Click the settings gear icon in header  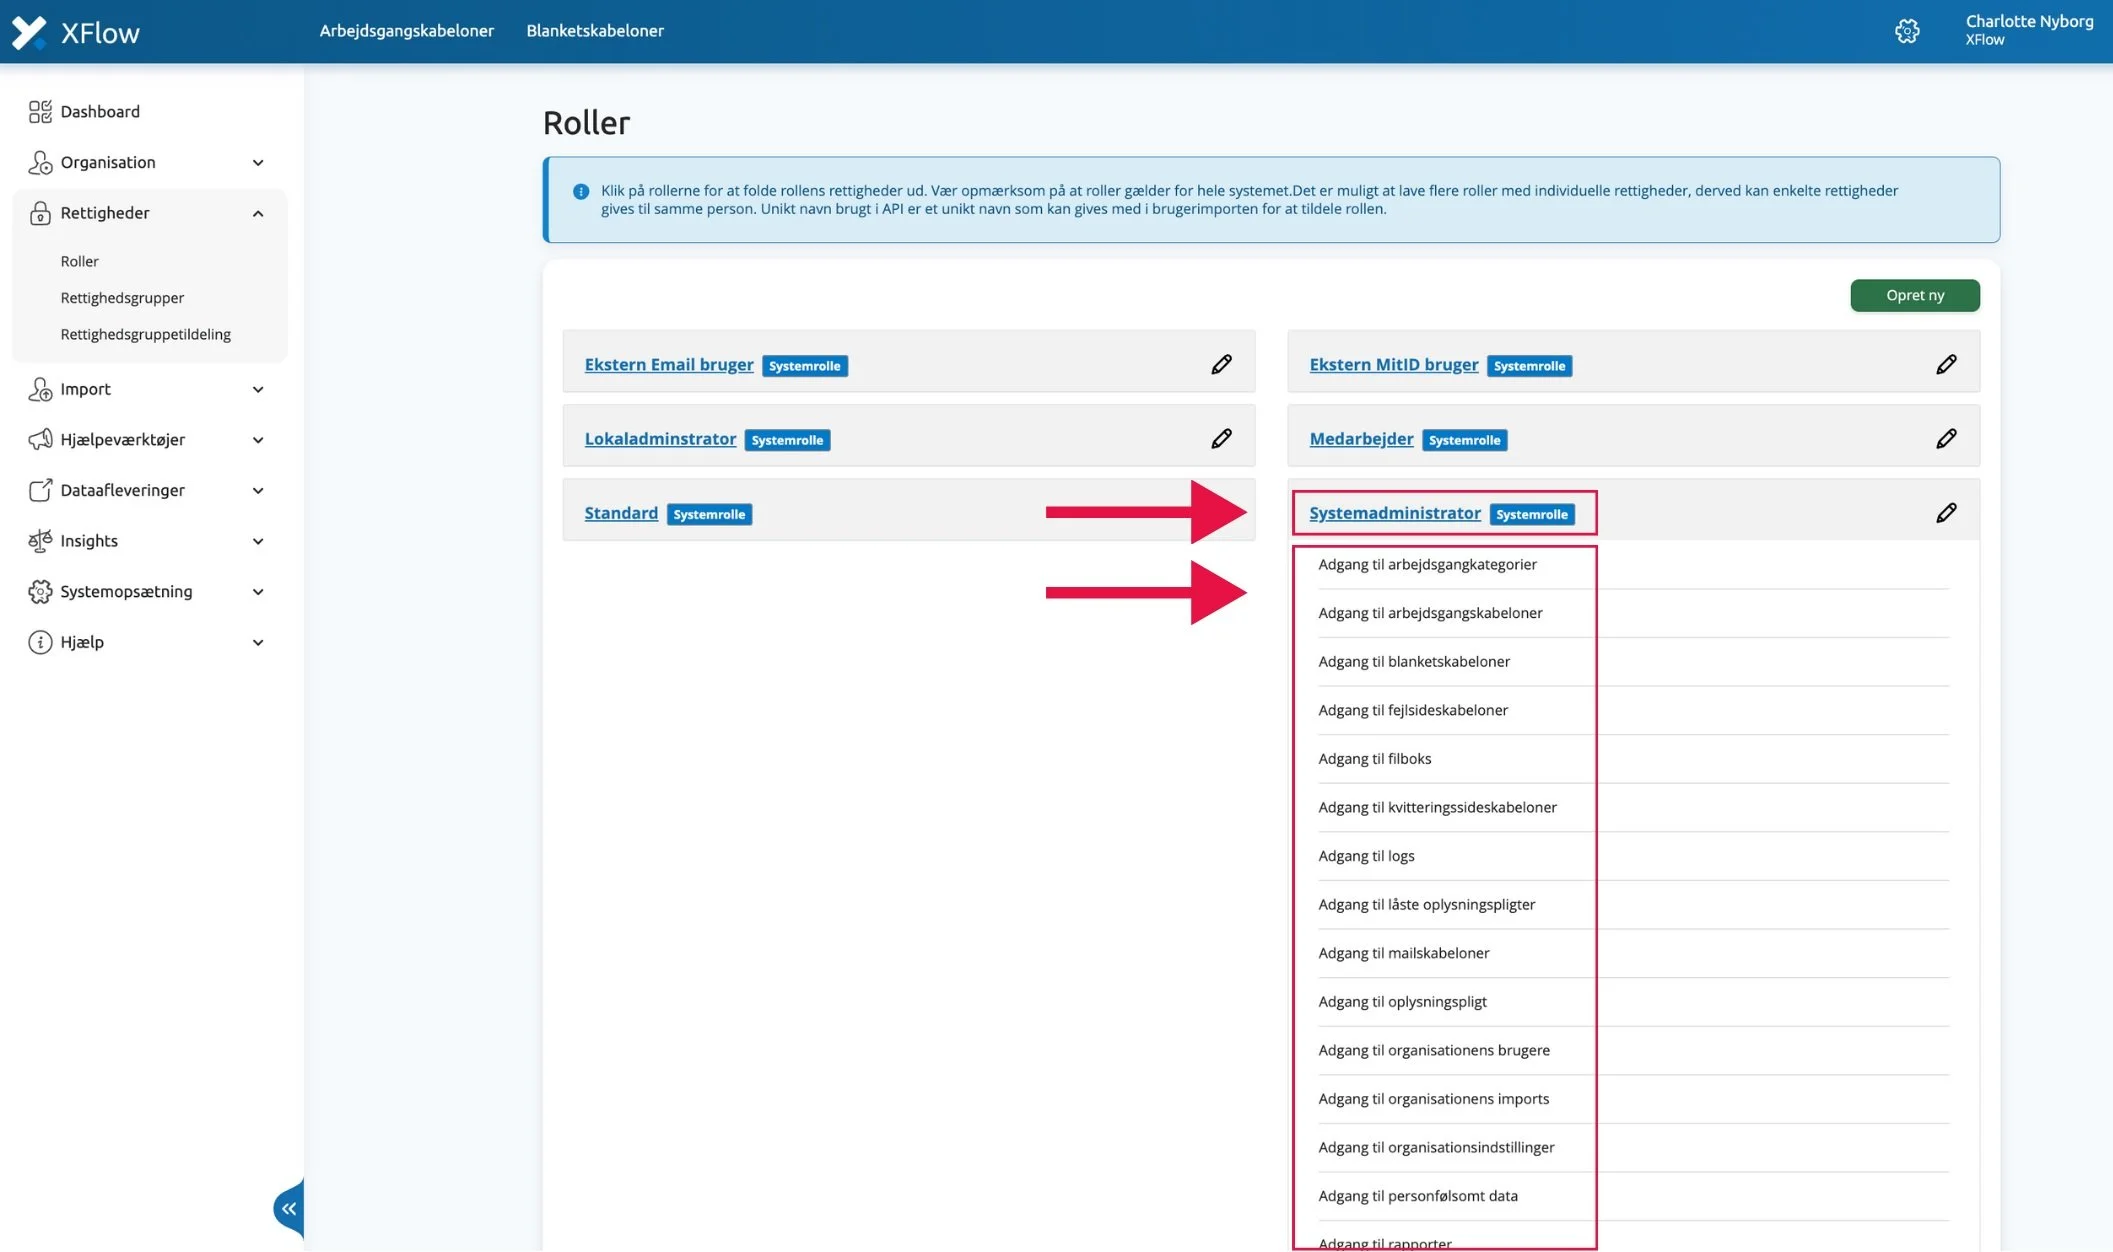click(x=1906, y=31)
